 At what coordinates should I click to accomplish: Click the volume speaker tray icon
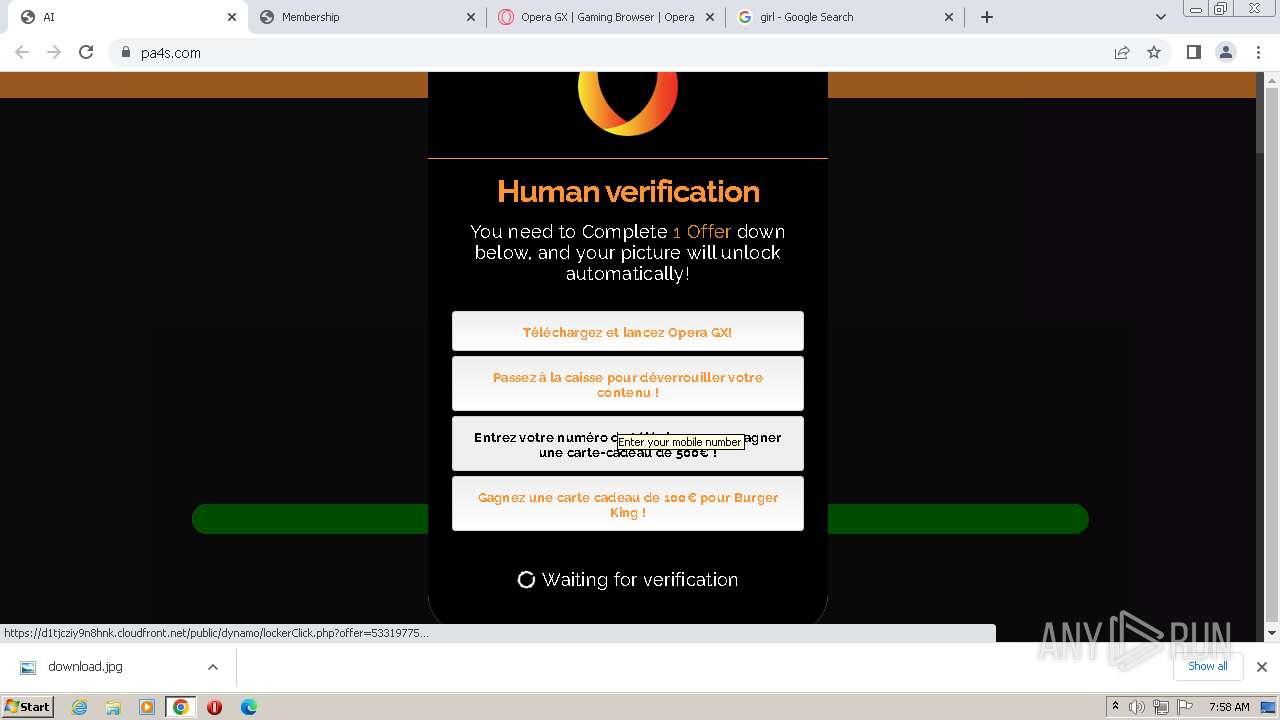[1137, 707]
